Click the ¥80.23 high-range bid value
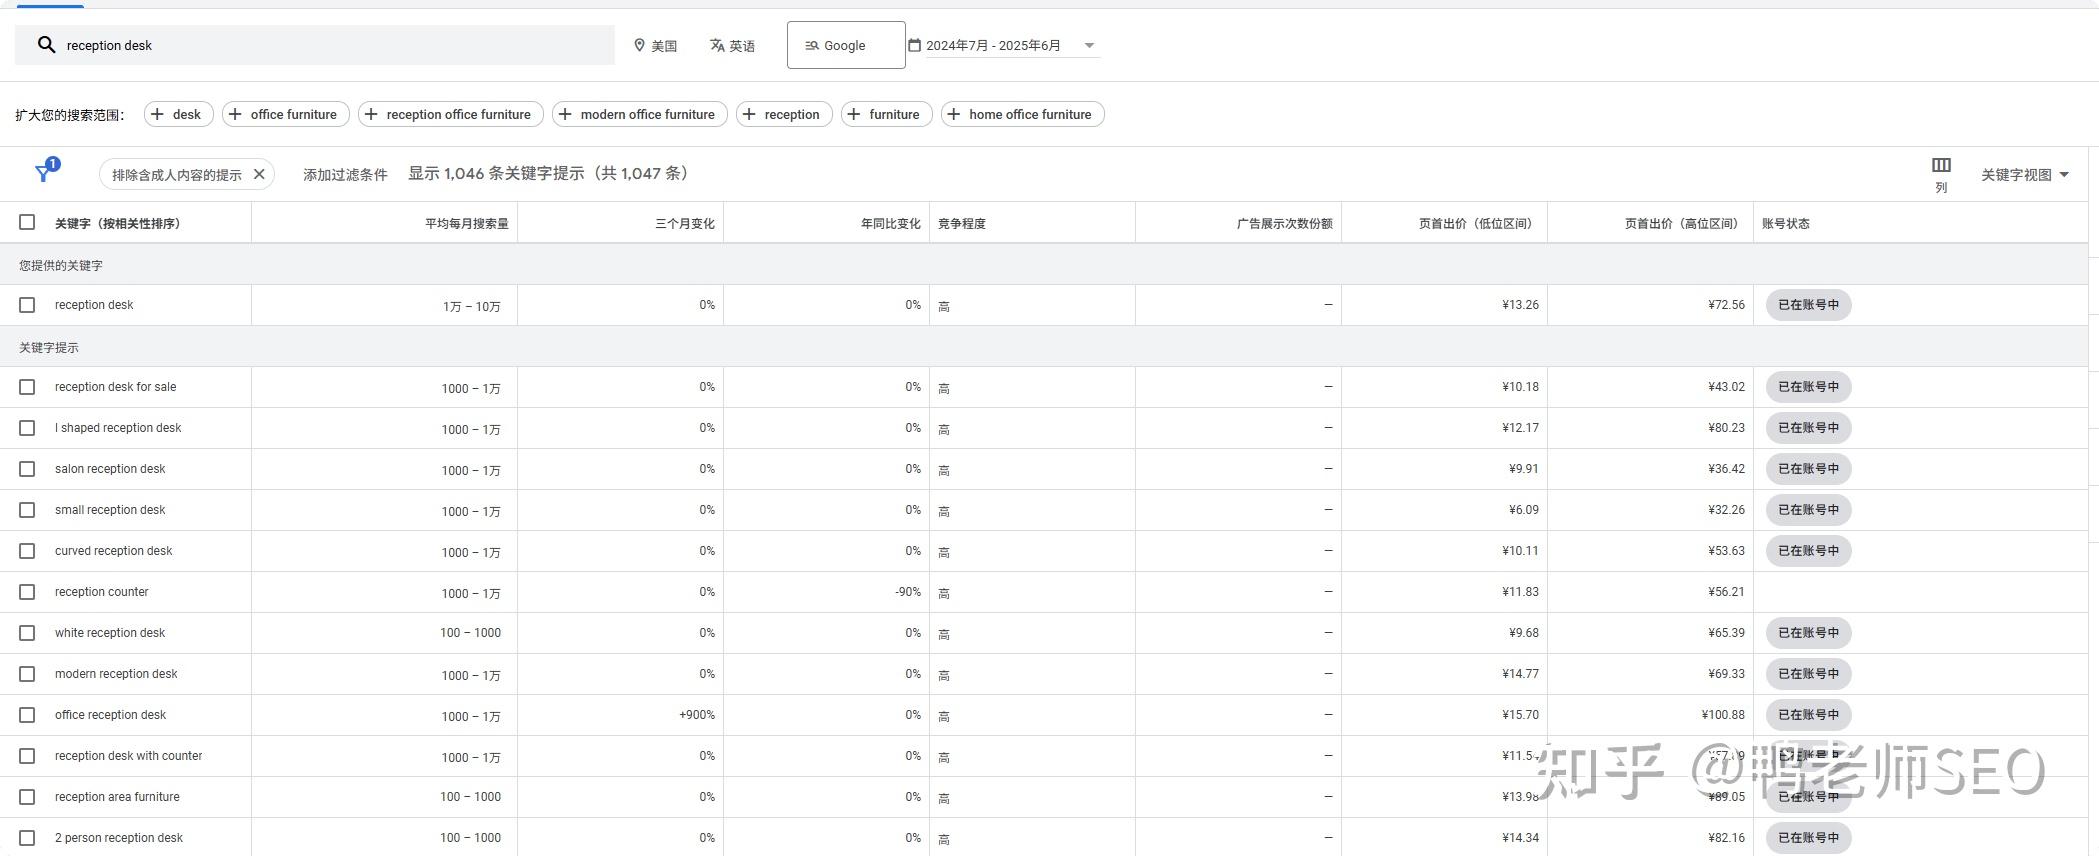 [1727, 428]
